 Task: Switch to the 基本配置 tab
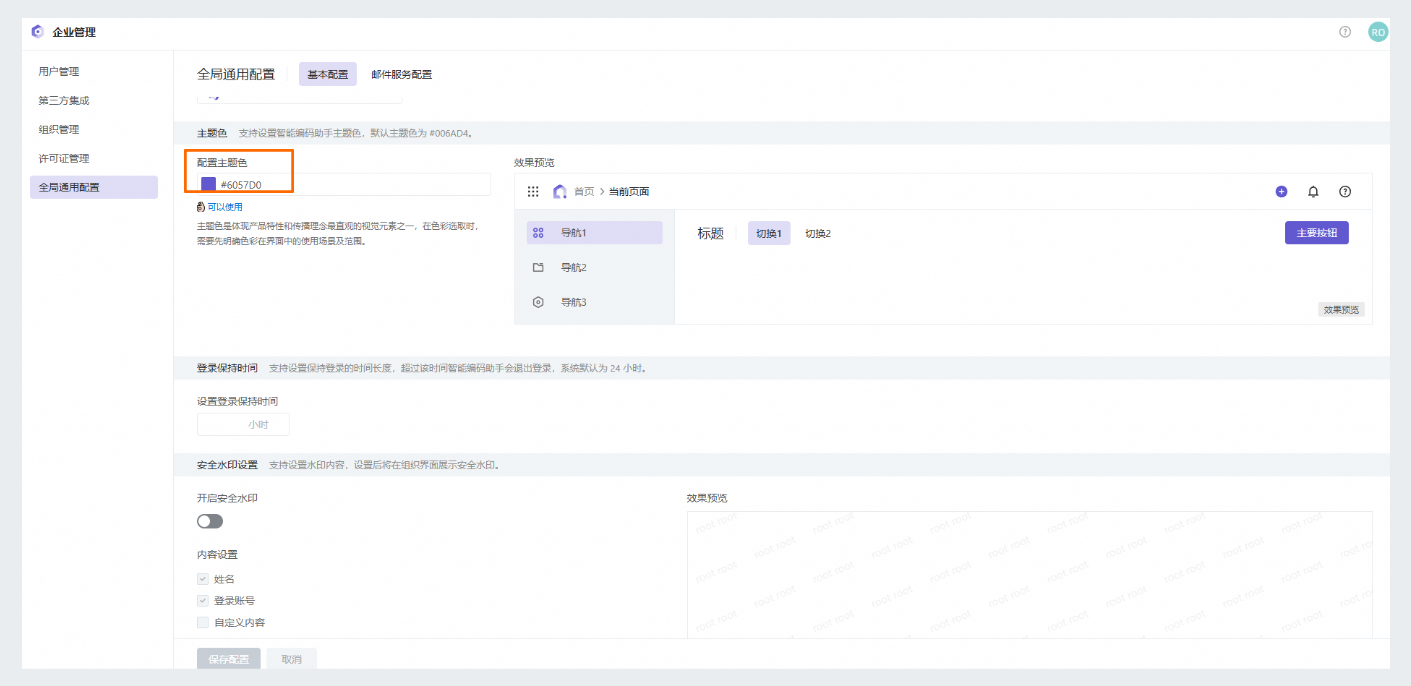(328, 74)
